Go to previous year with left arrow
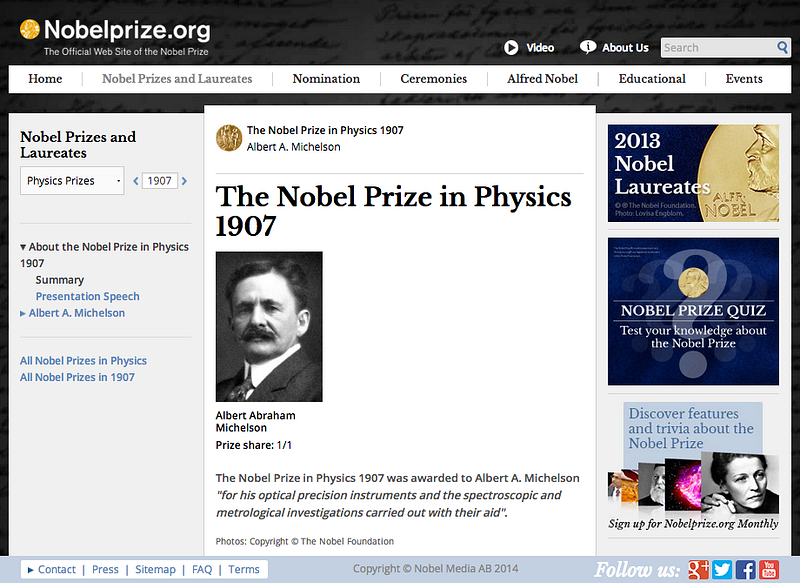800x583 pixels. point(136,181)
